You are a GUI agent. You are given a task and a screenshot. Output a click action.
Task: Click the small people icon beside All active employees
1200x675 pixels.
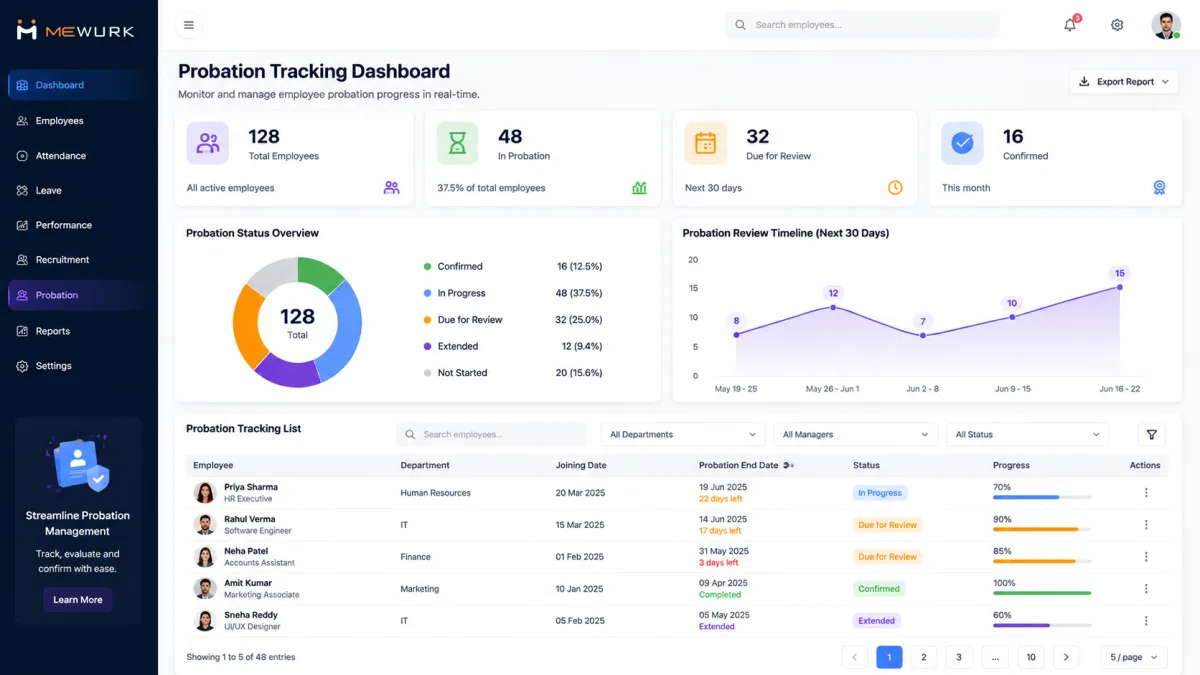(391, 187)
